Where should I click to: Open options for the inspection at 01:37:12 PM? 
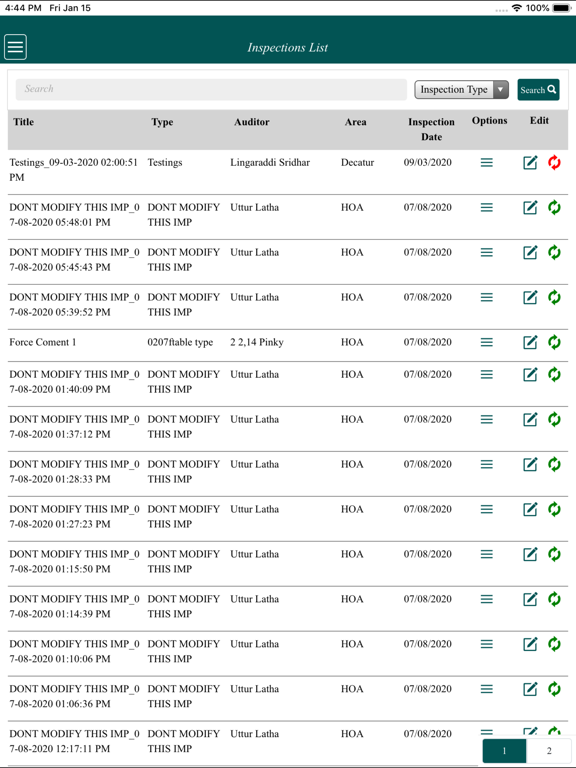coord(486,419)
